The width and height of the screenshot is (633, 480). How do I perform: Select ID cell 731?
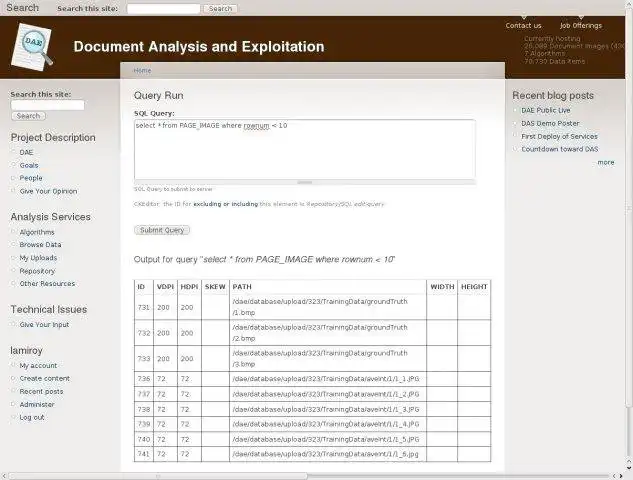pyautogui.click(x=144, y=307)
